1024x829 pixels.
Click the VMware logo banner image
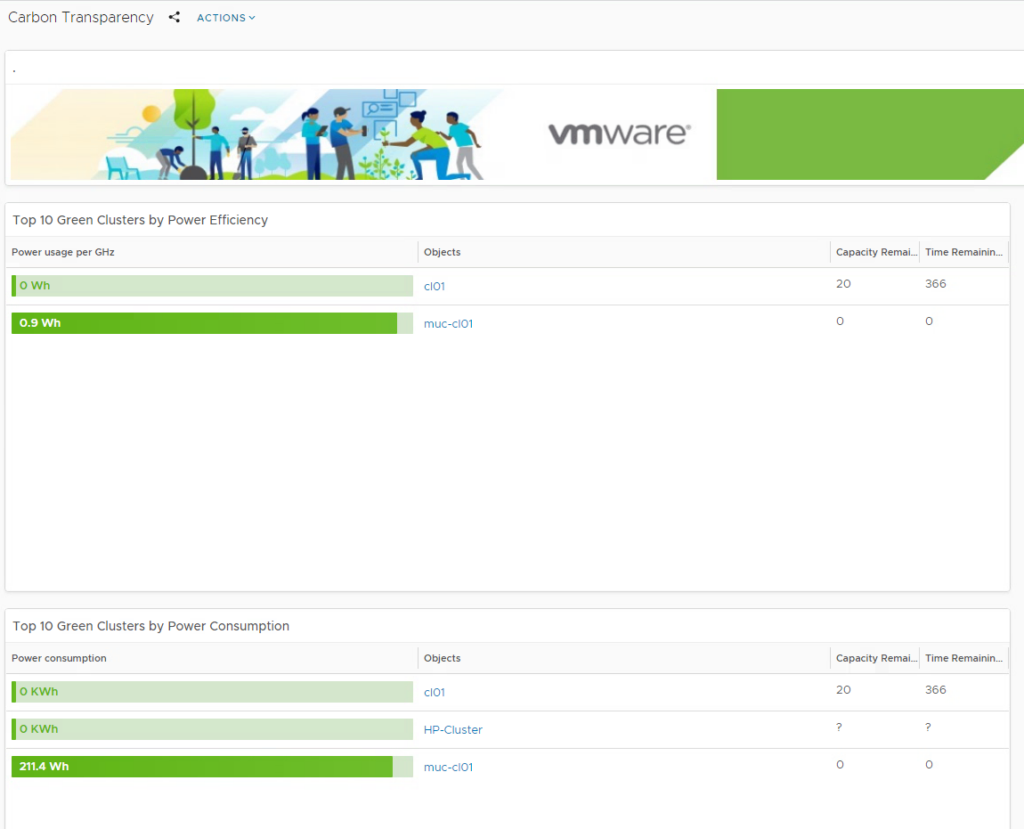[619, 134]
